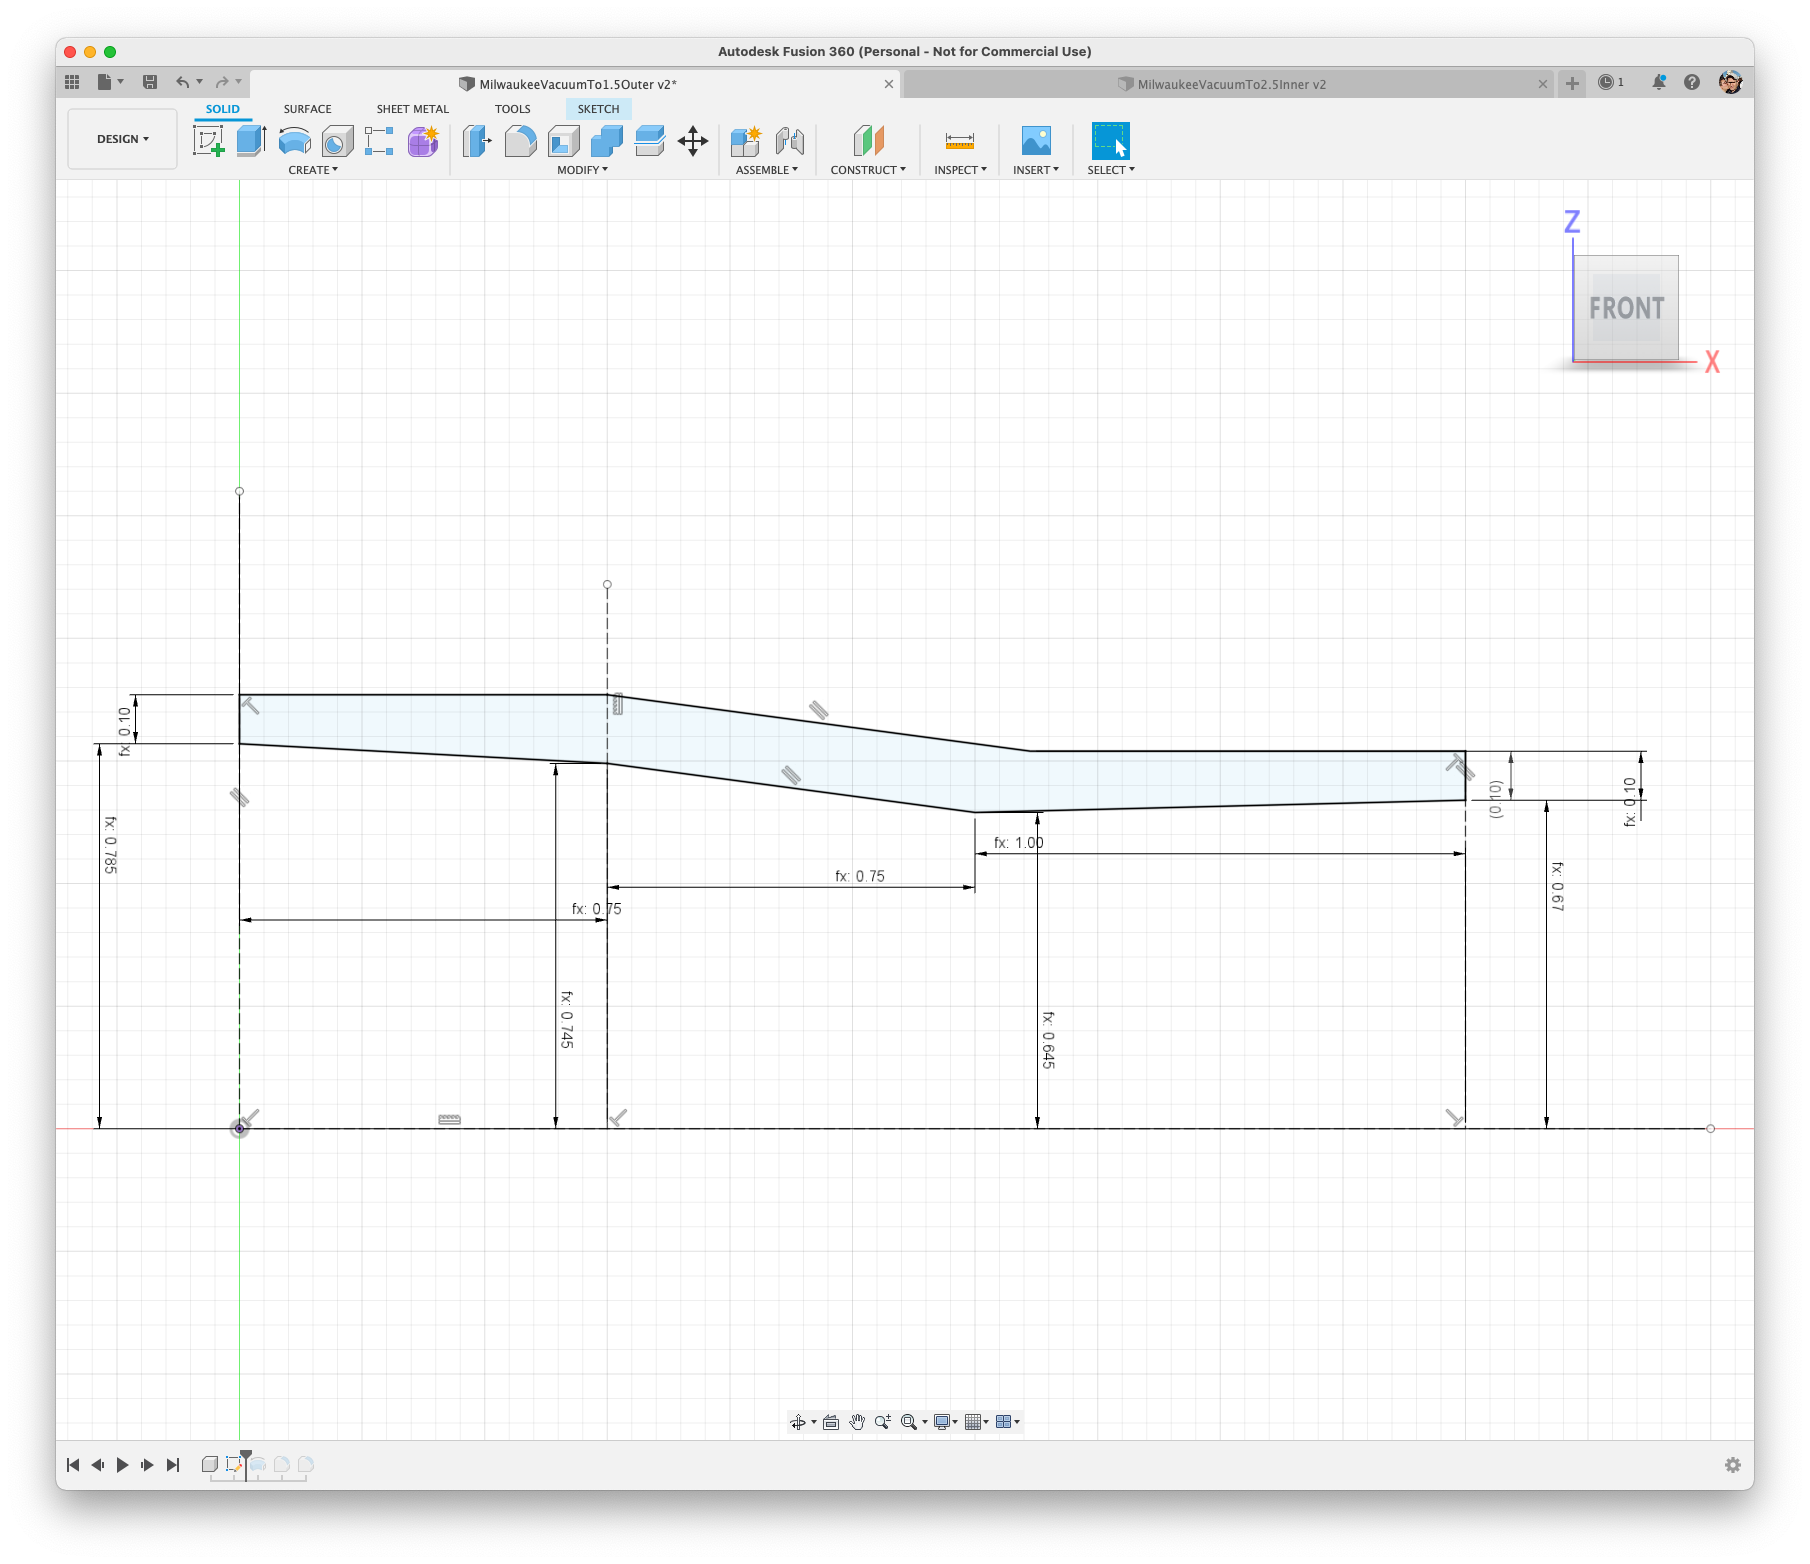This screenshot has width=1810, height=1564.
Task: Select the Combine tool
Action: 607,141
